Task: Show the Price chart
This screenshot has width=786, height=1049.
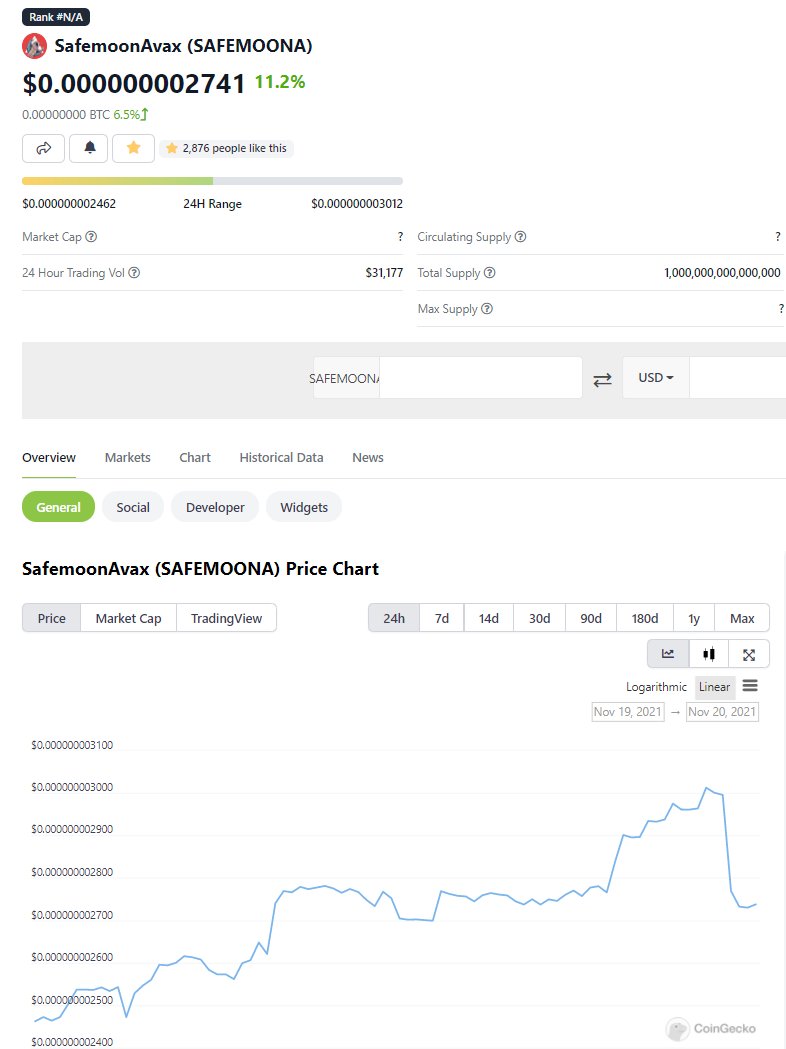Action: (x=52, y=618)
